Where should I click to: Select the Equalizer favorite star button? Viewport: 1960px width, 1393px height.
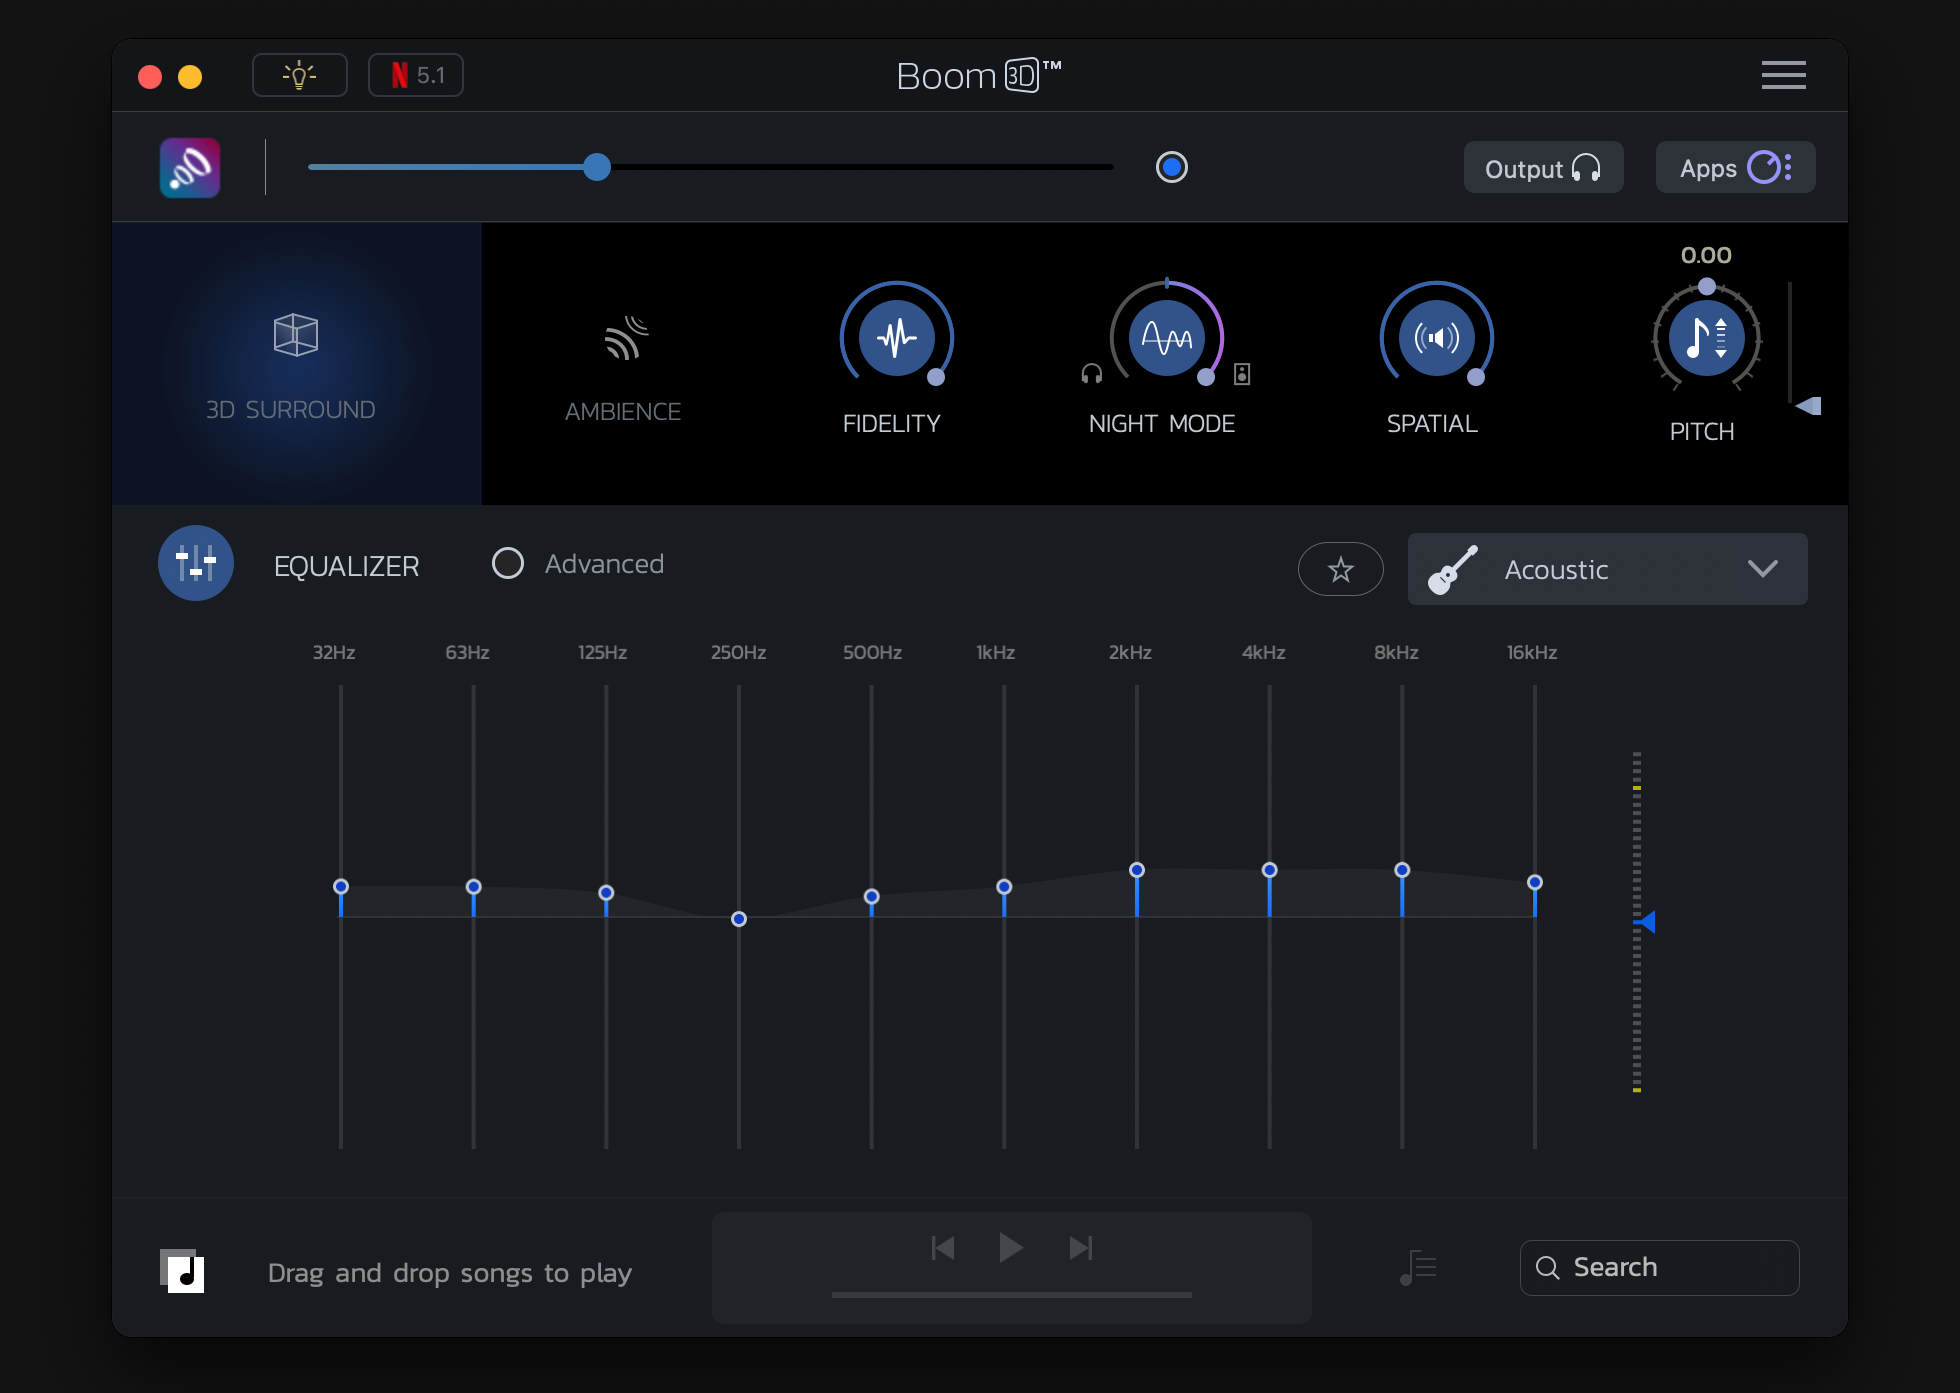[x=1342, y=568]
